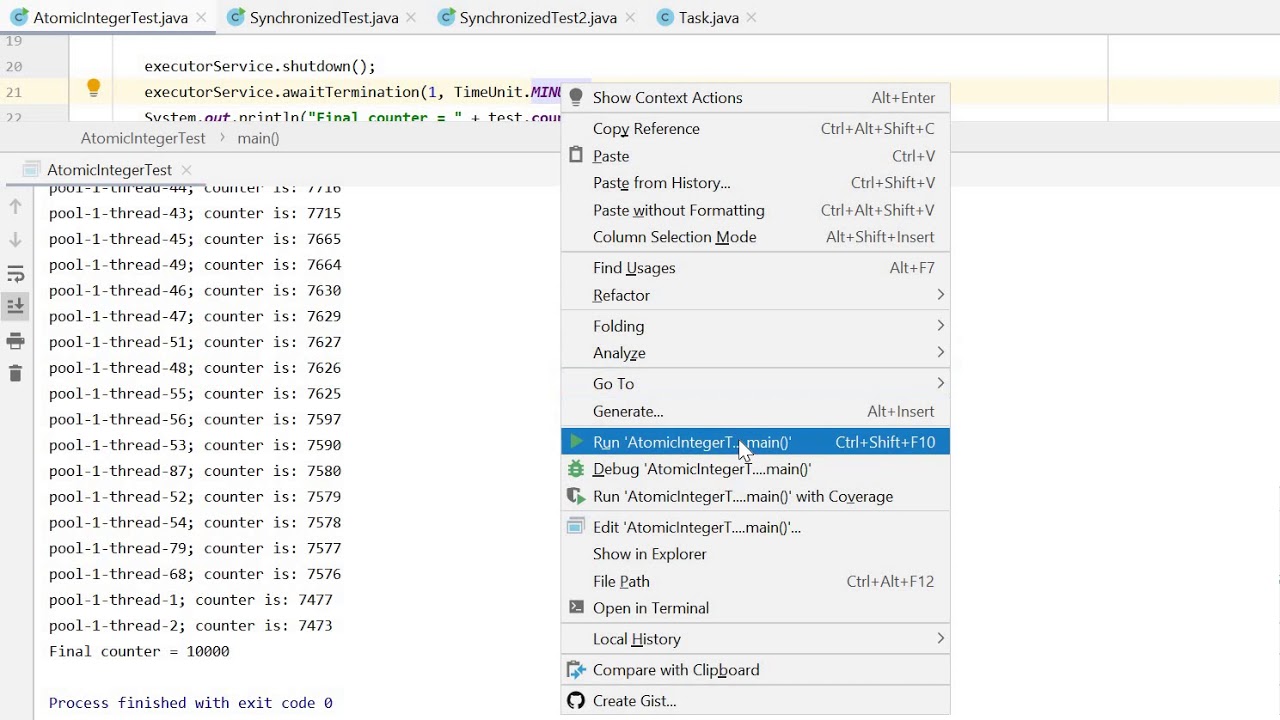Screen dimensions: 1280x720
Task: Select Find Usages from the context menu
Action: 634,268
